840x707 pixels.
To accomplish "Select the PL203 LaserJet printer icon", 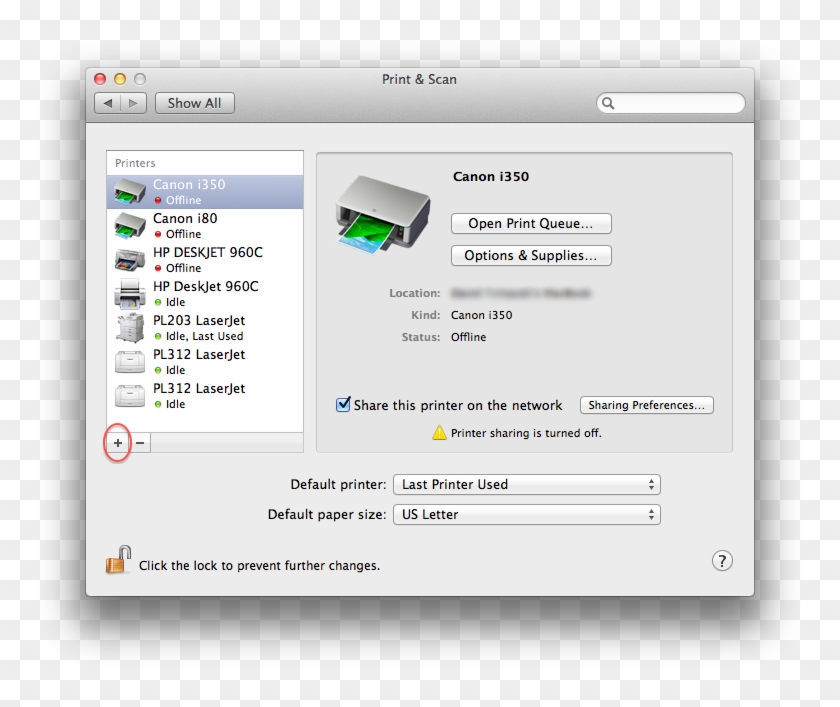I will click(x=130, y=327).
